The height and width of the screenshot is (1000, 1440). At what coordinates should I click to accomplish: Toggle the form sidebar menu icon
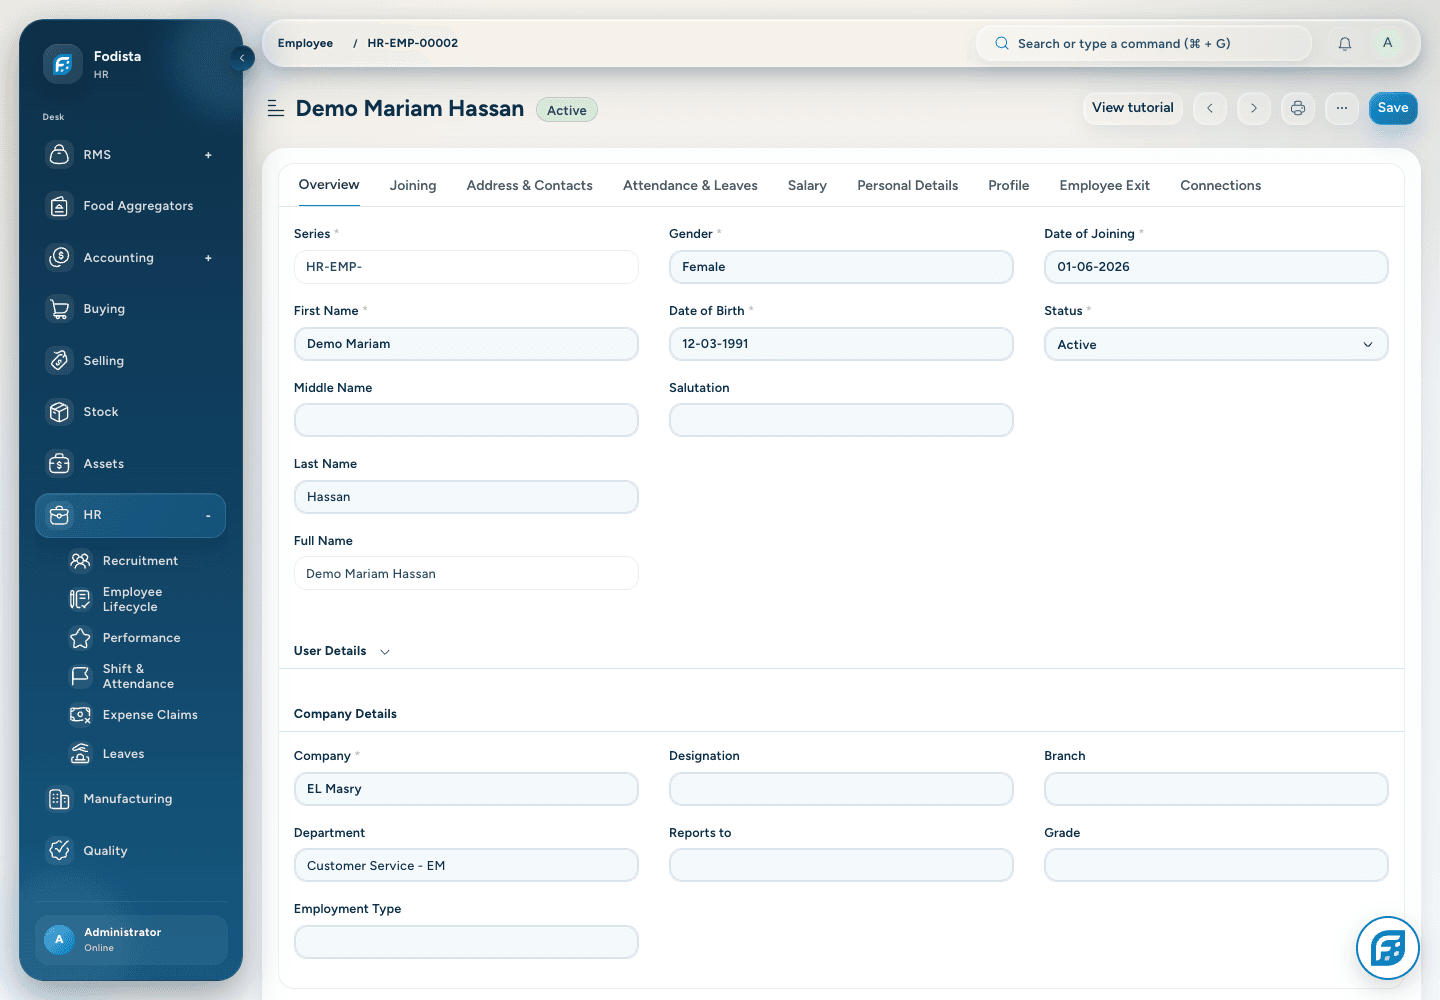pyautogui.click(x=276, y=108)
